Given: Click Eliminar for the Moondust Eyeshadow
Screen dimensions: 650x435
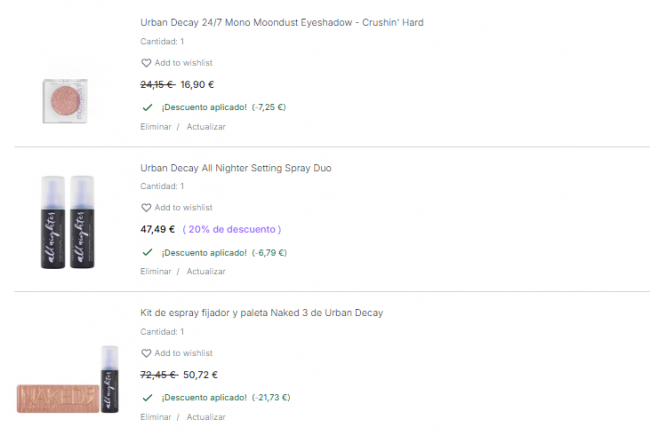Looking at the screenshot, I should tap(156, 127).
